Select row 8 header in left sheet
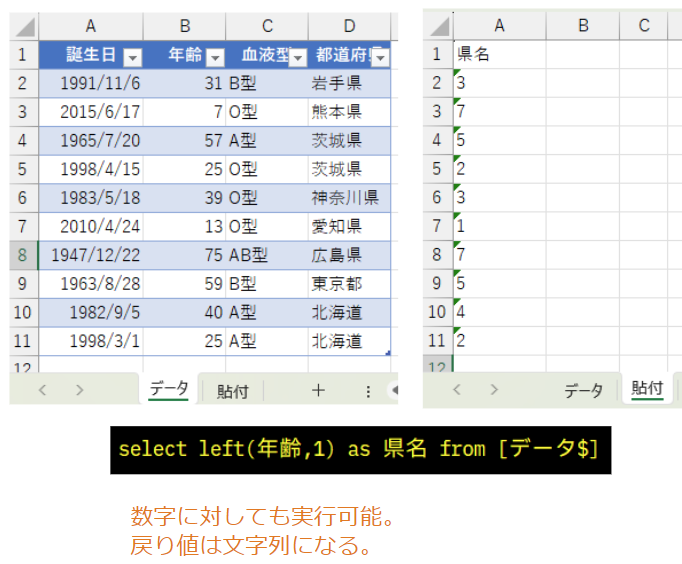Image resolution: width=682 pixels, height=564 pixels. pyautogui.click(x=23, y=255)
